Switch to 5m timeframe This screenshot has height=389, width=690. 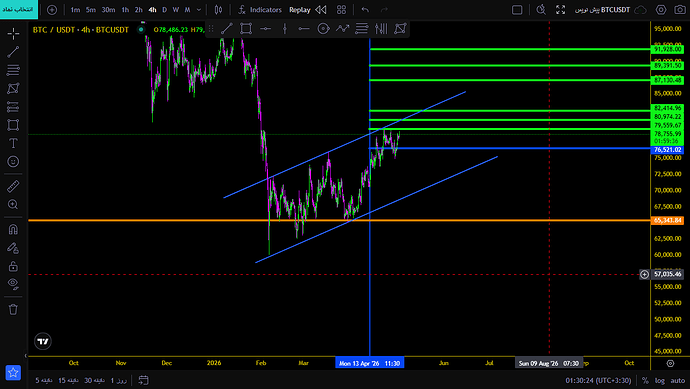(91, 10)
